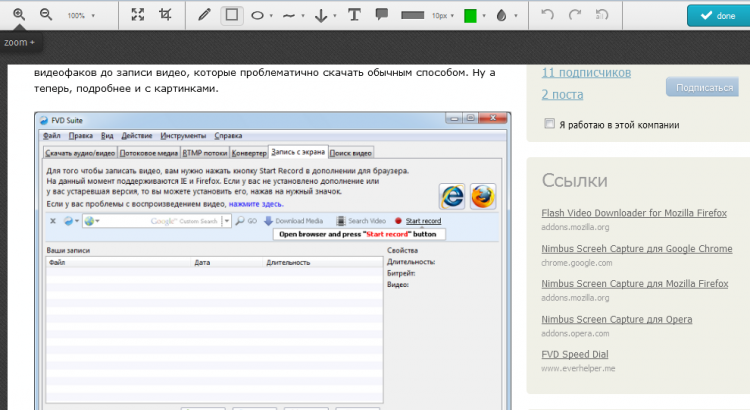
Task: Expand the arrow tool options arrow
Action: (334, 16)
